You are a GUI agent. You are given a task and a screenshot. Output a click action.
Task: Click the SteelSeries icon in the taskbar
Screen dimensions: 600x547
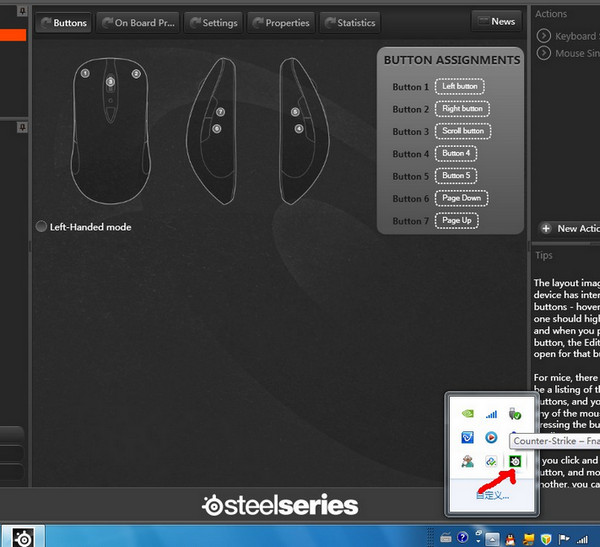click(22, 538)
